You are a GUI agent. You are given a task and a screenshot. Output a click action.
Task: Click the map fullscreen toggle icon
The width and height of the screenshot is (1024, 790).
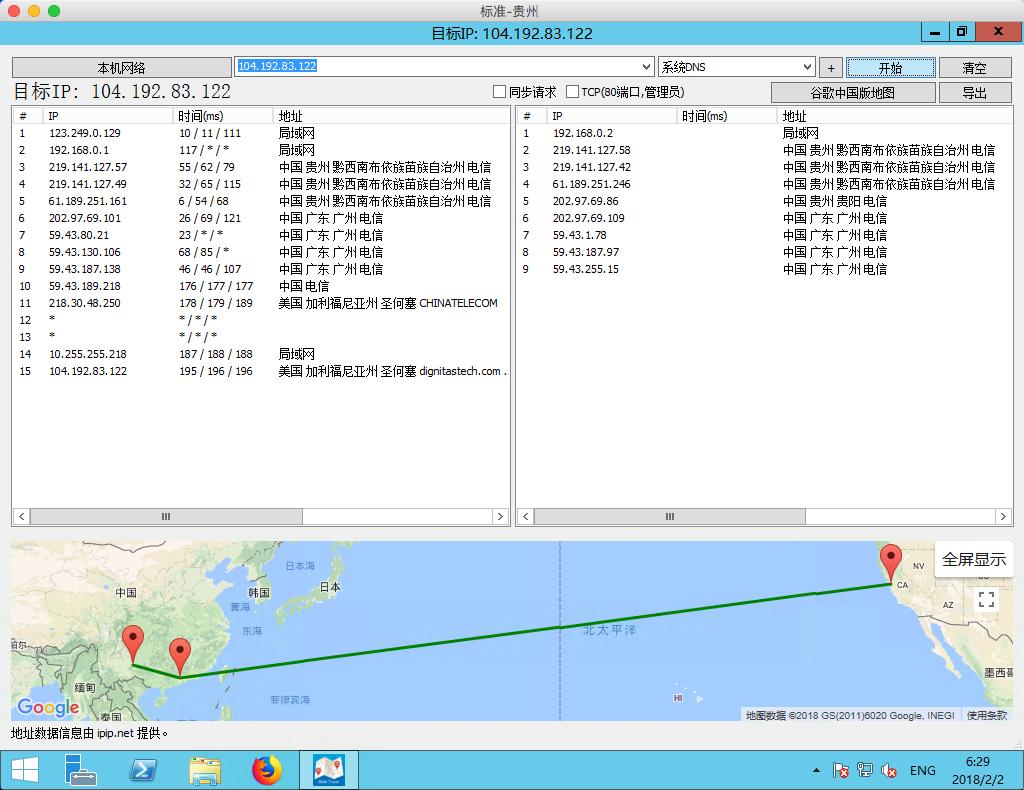(986, 599)
